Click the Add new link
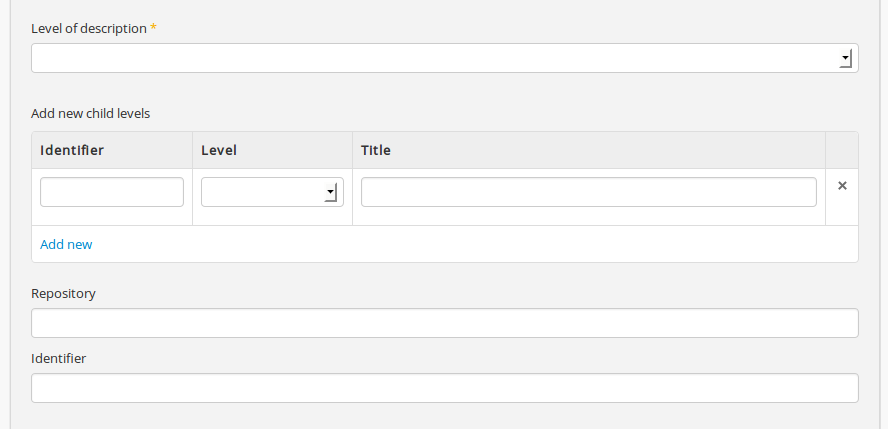This screenshot has width=888, height=429. pos(66,244)
